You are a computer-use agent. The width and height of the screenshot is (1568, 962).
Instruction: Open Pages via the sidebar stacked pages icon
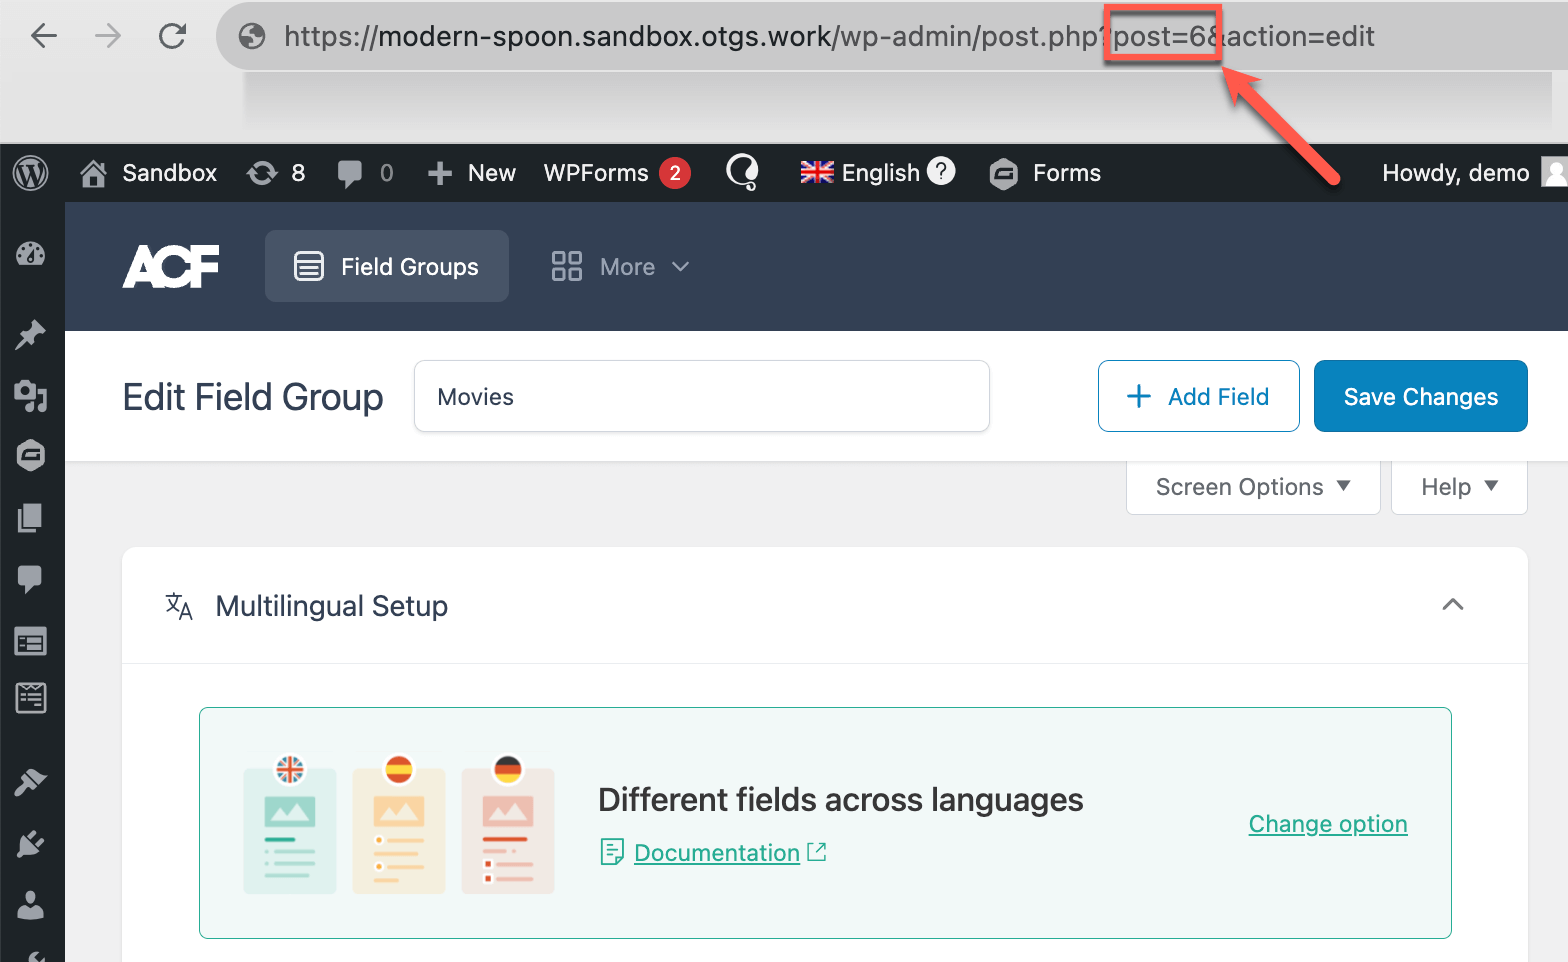click(31, 517)
